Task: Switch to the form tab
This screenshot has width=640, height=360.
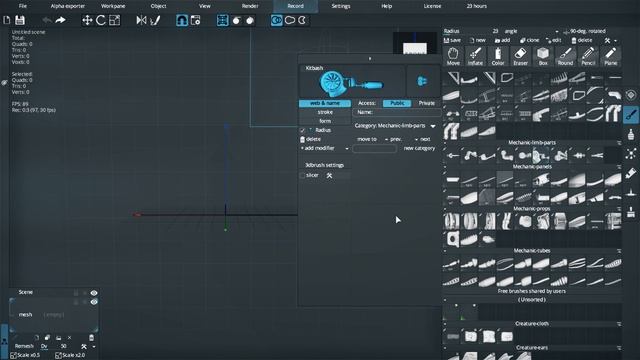Action: click(x=325, y=121)
